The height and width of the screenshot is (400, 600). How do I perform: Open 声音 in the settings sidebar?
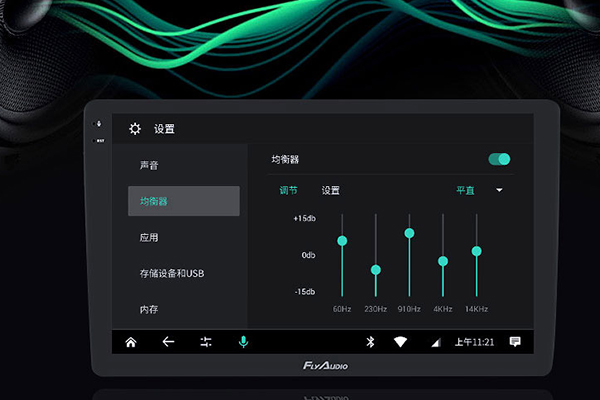tap(149, 165)
